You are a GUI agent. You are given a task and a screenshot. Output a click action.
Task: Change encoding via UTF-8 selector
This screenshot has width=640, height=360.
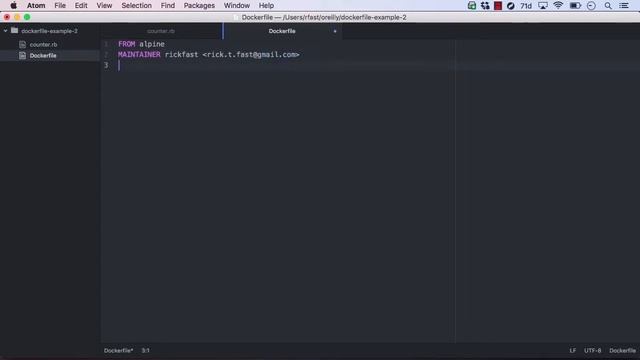592,350
